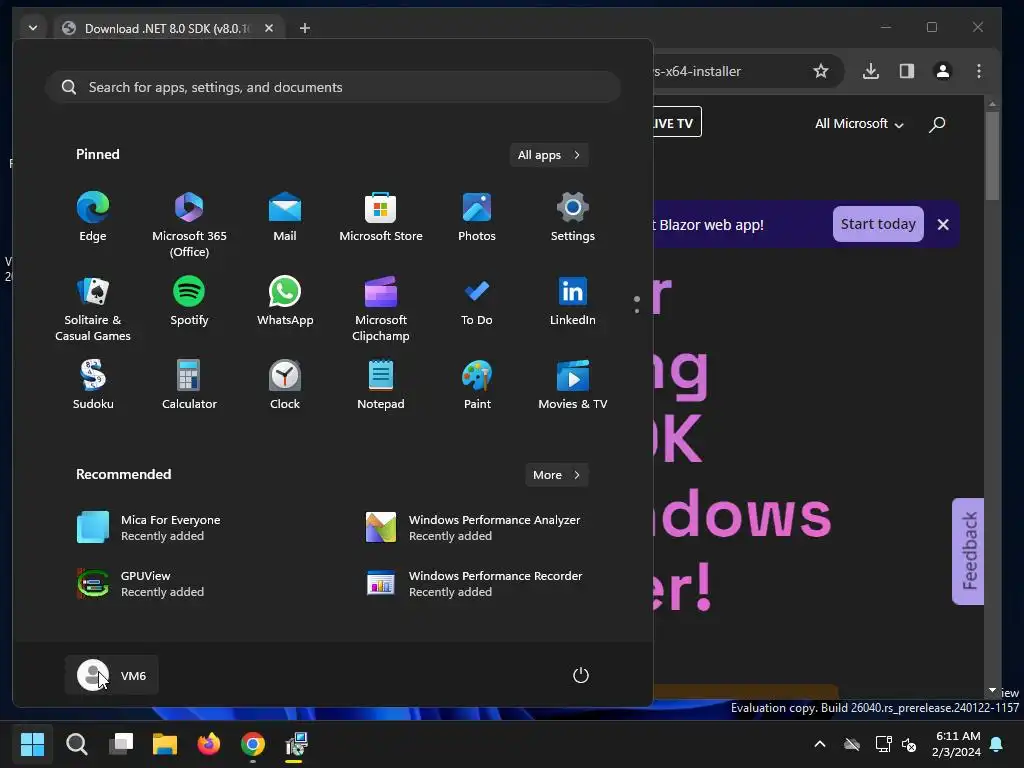Open the network tray icon
The height and width of the screenshot is (768, 1024).
883,744
